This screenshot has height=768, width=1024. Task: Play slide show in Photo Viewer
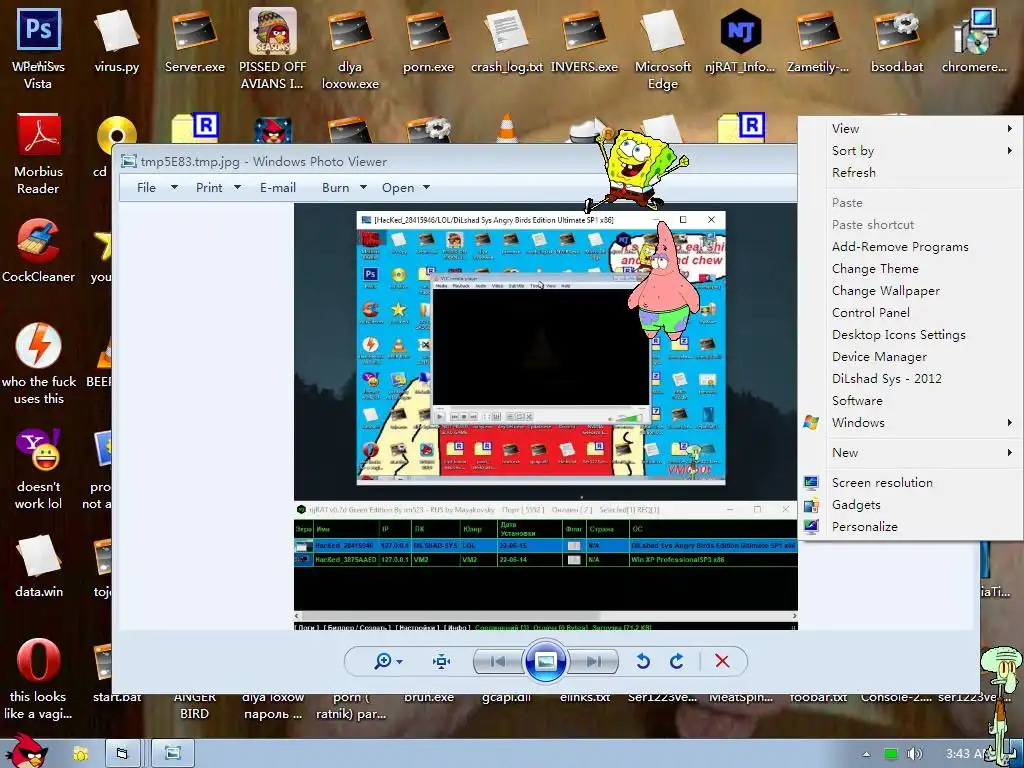pyautogui.click(x=545, y=662)
